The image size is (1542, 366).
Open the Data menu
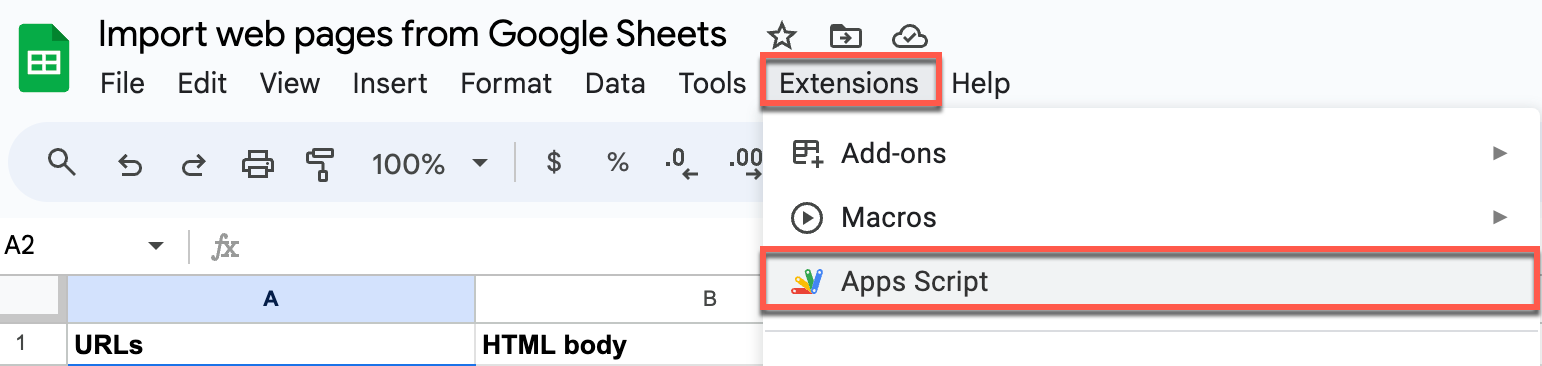pyautogui.click(x=615, y=83)
